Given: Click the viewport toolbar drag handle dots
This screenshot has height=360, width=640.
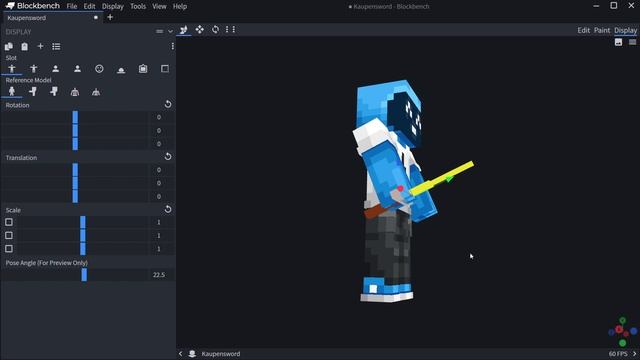Looking at the screenshot, I should pyautogui.click(x=230, y=29).
